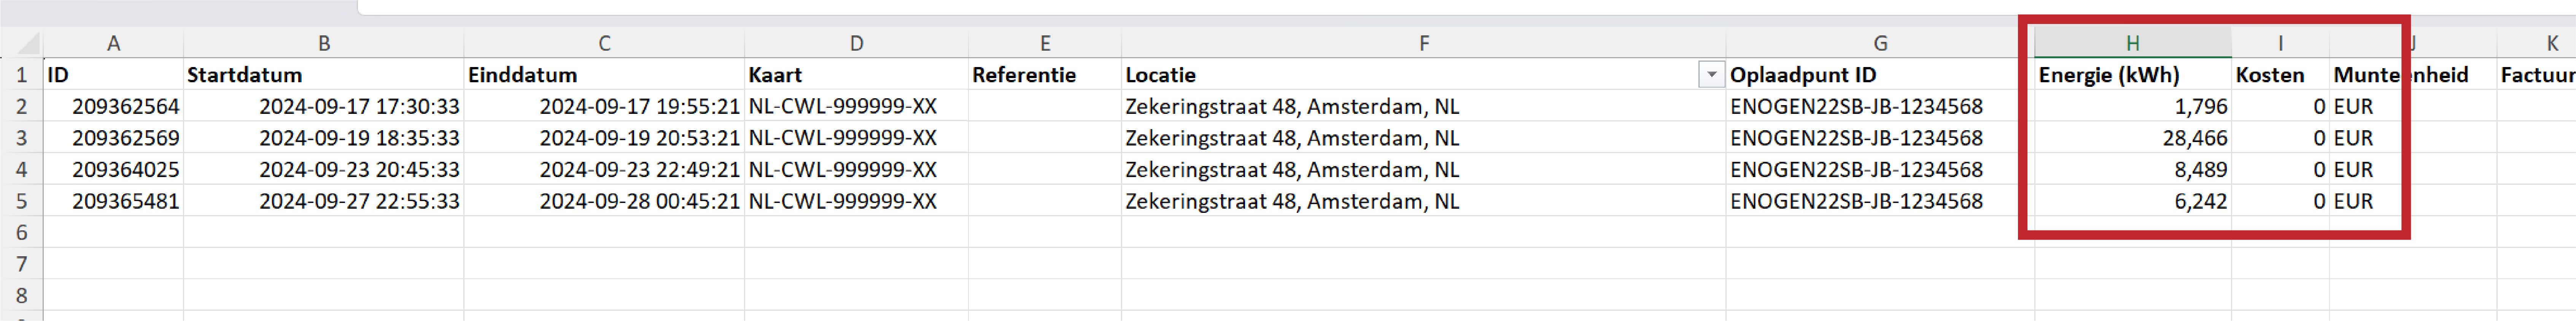Click the Oplaadpunt ID header cell

click(x=1879, y=75)
